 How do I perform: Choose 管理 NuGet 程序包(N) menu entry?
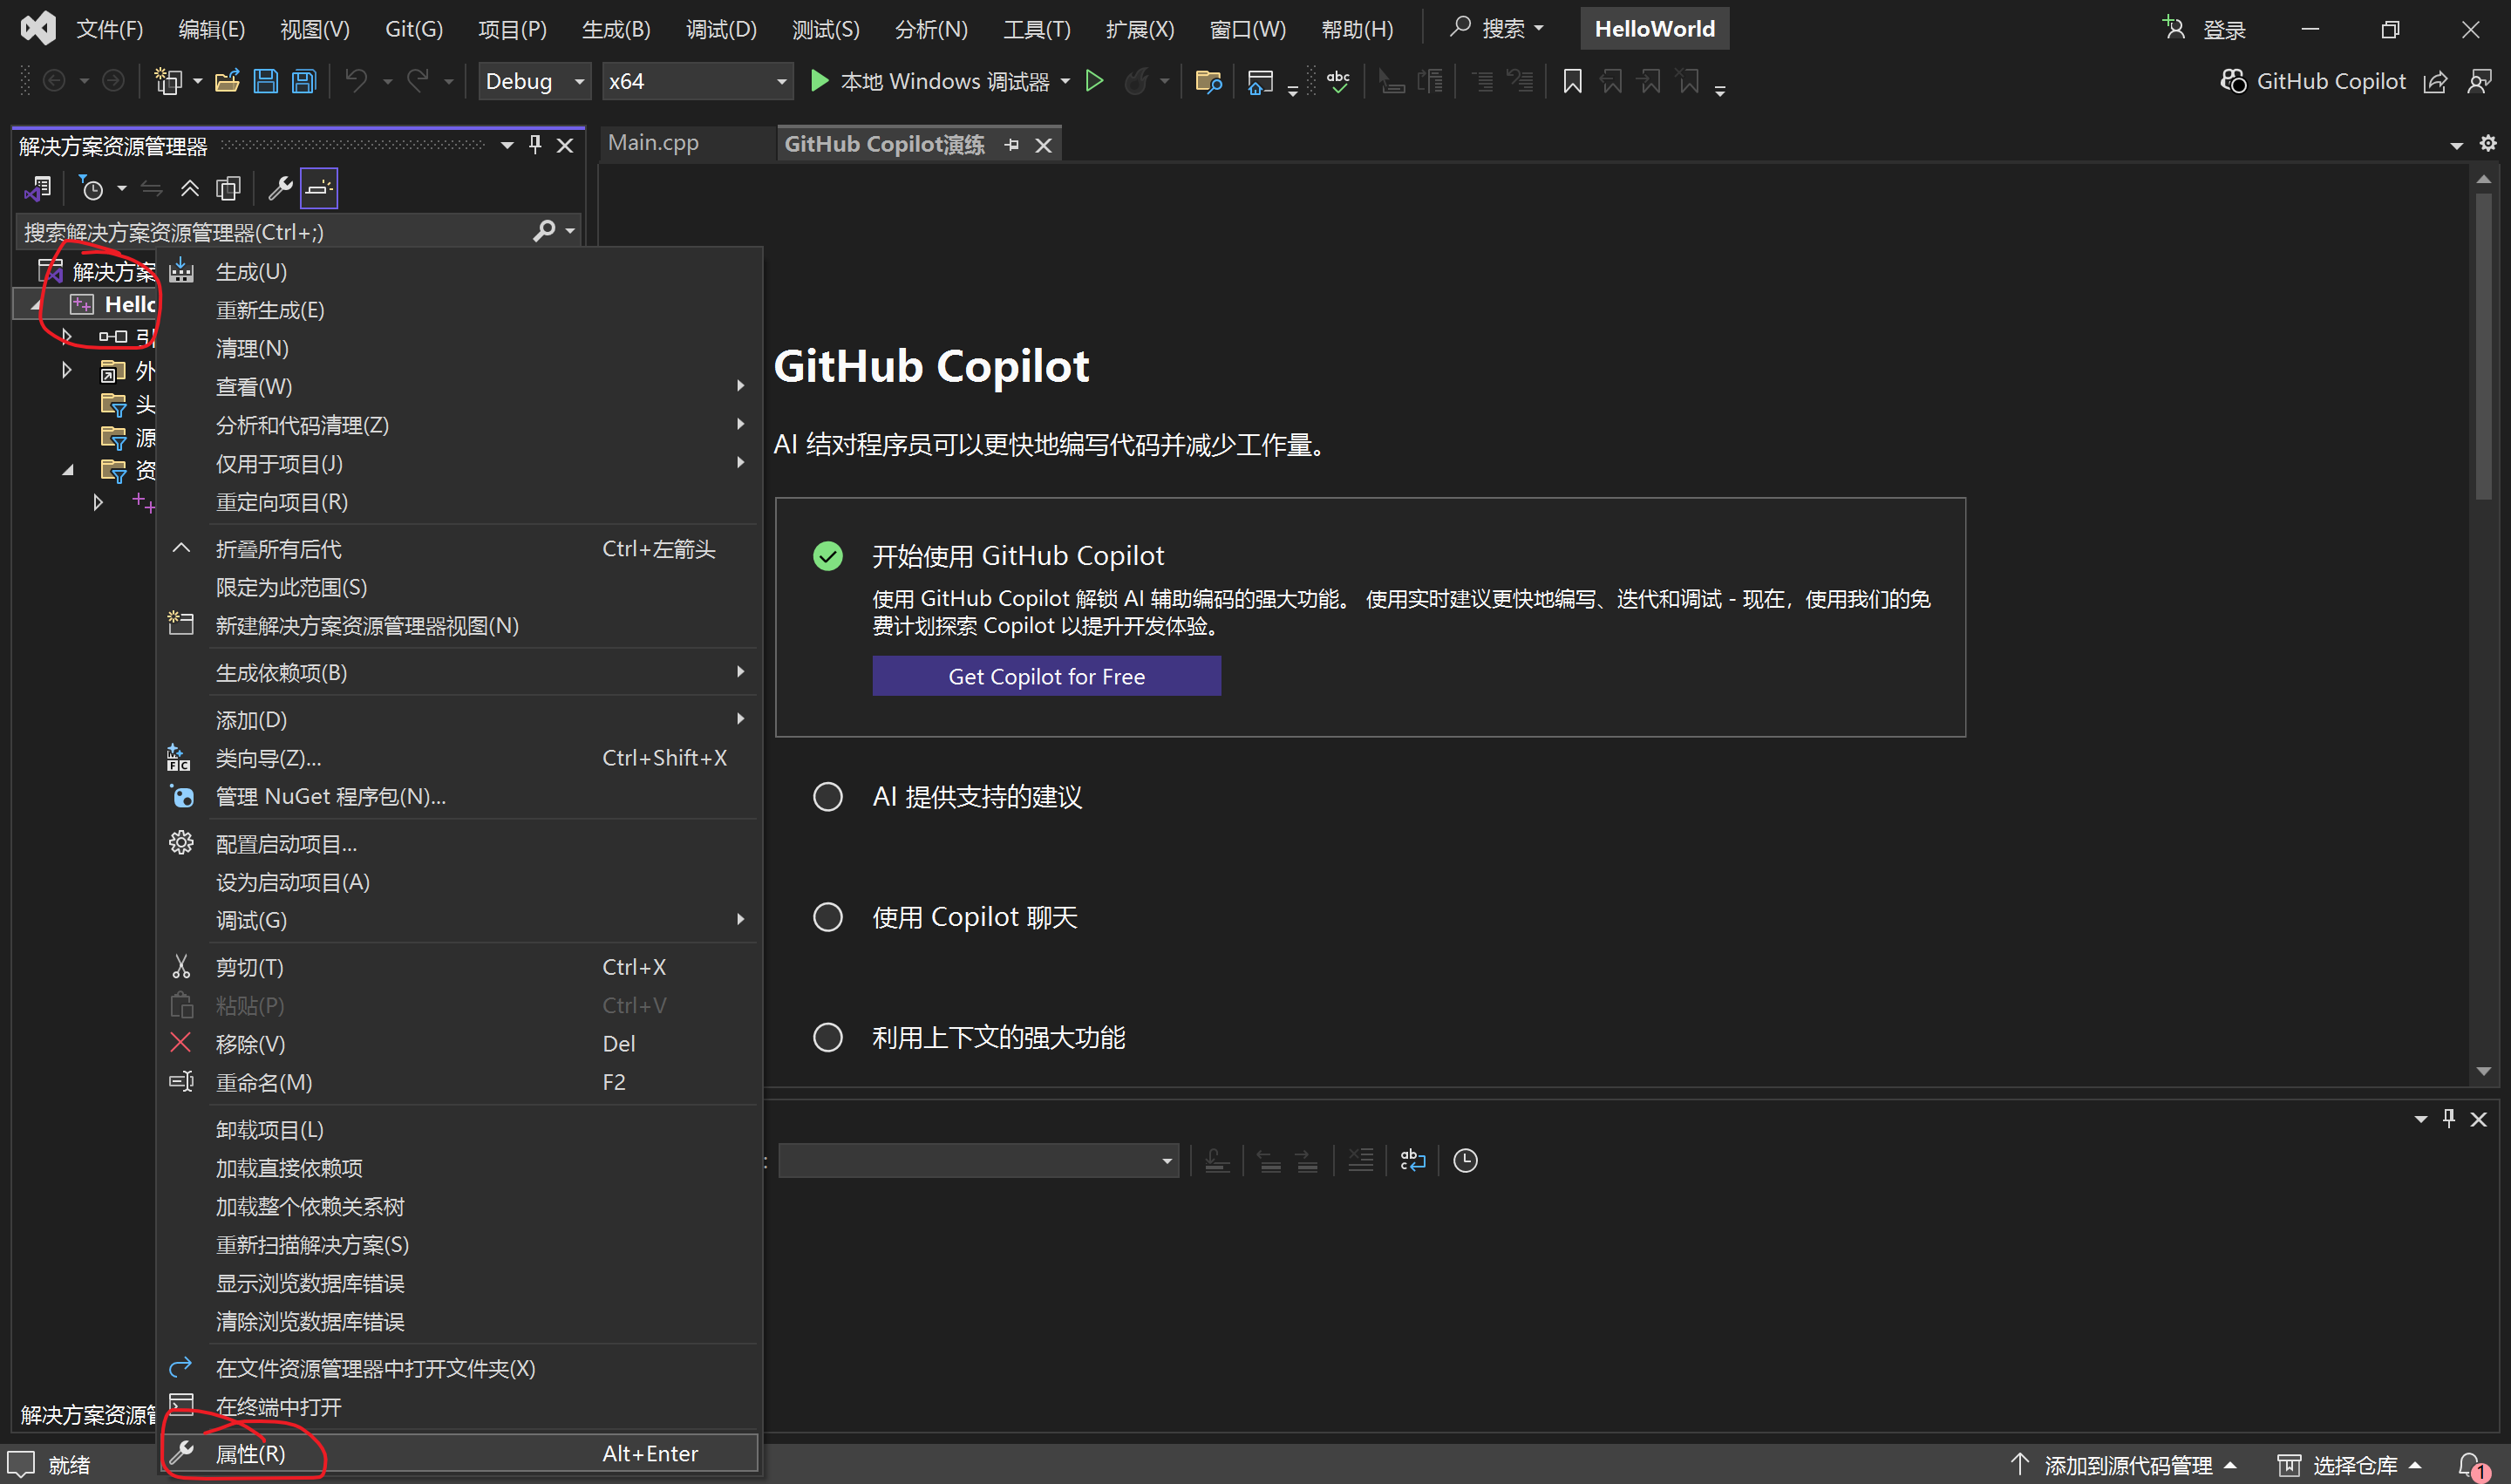coord(459,797)
